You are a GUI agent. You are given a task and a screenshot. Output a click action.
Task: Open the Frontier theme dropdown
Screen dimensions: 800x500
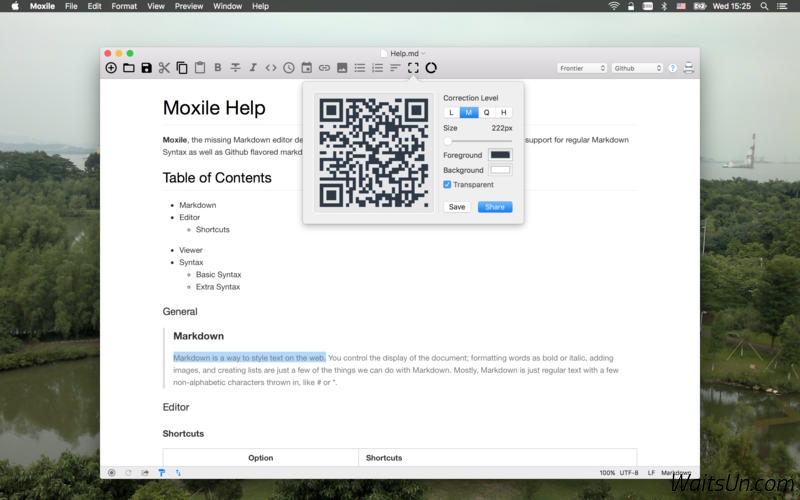point(582,68)
